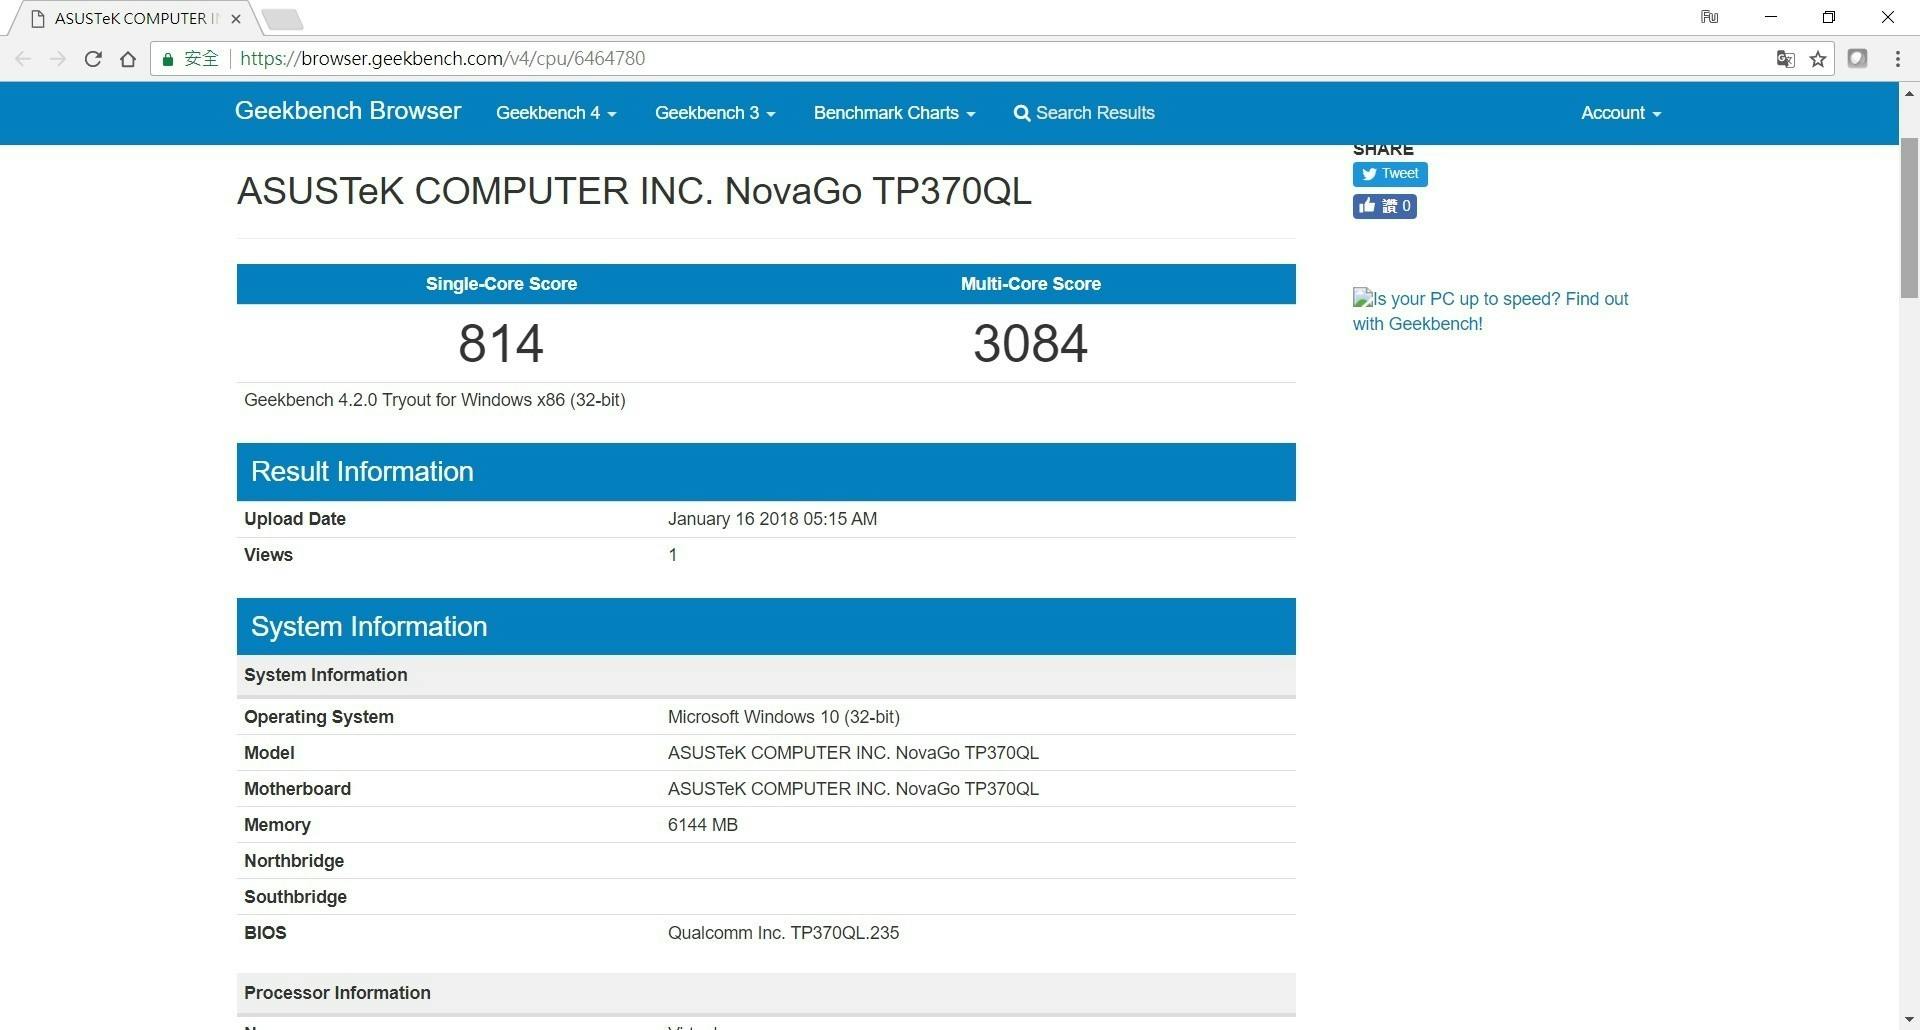This screenshot has height=1030, width=1920.
Task: Open the 'Is your PC up to speed' link
Action: pos(1490,311)
